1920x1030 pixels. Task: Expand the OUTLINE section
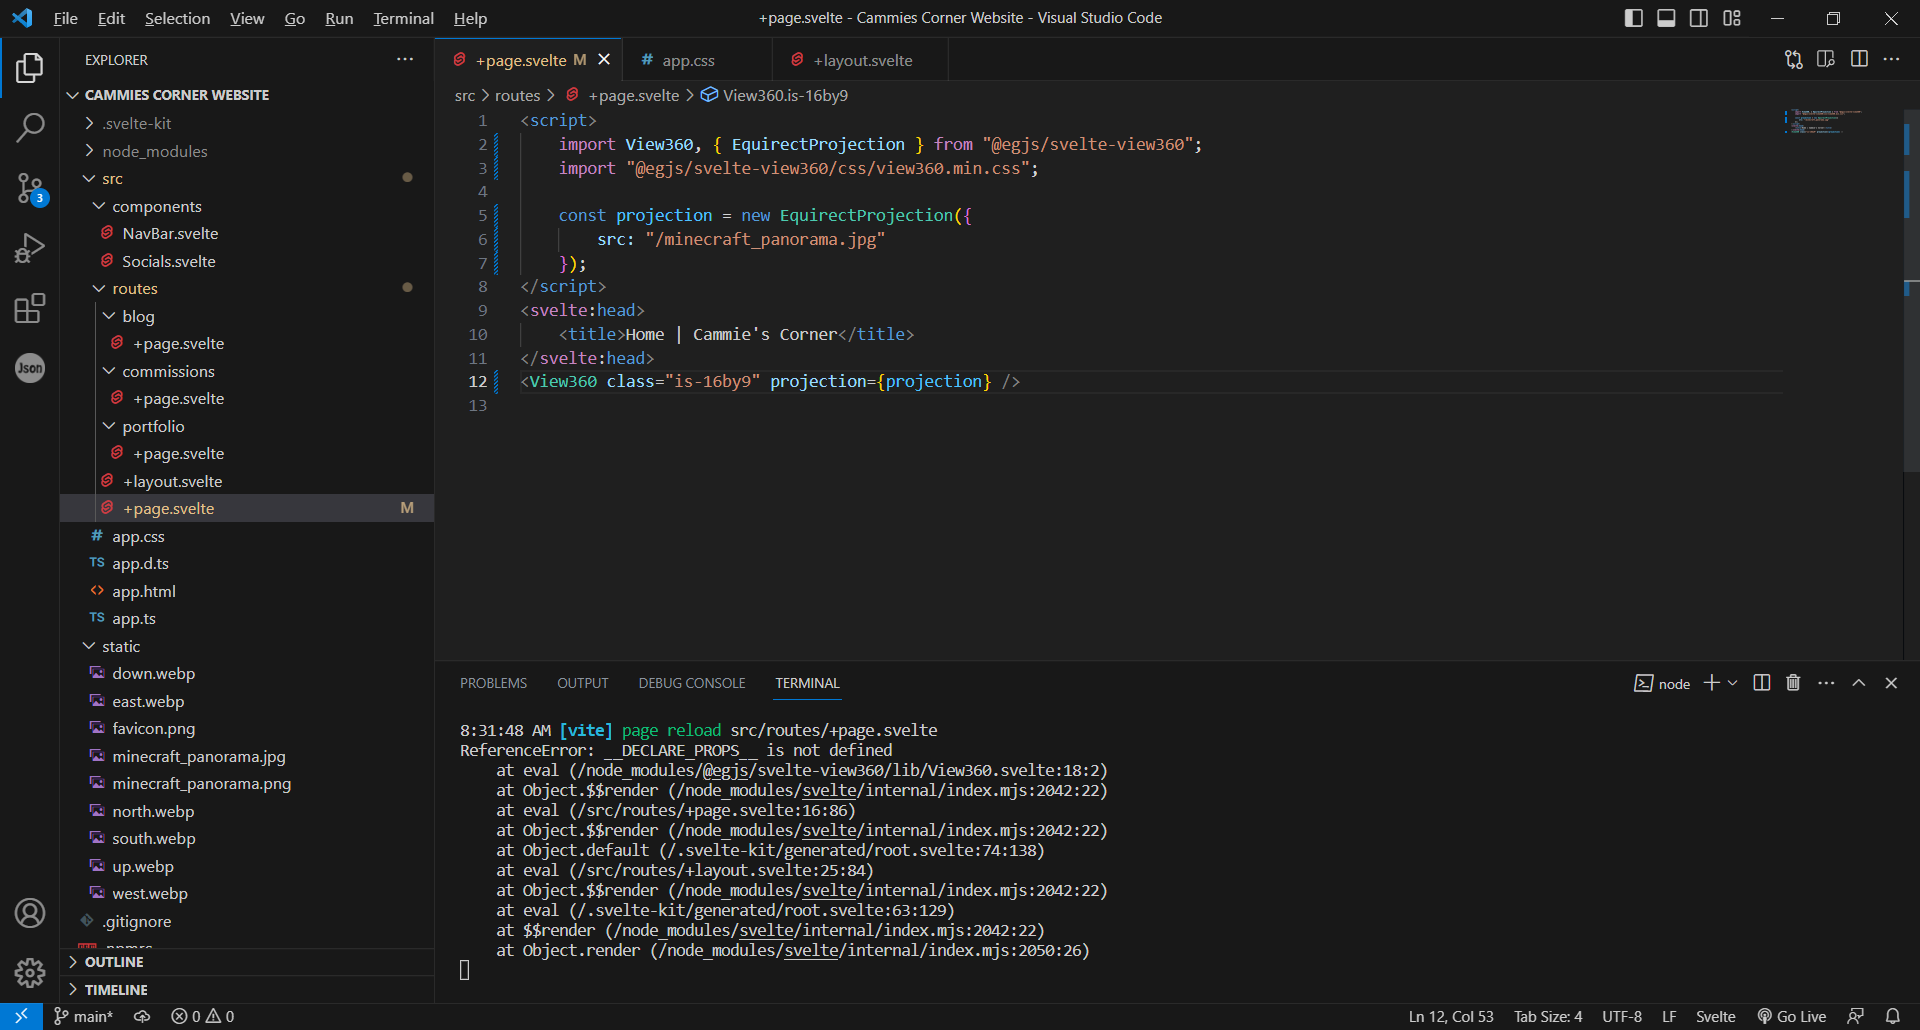(x=115, y=961)
